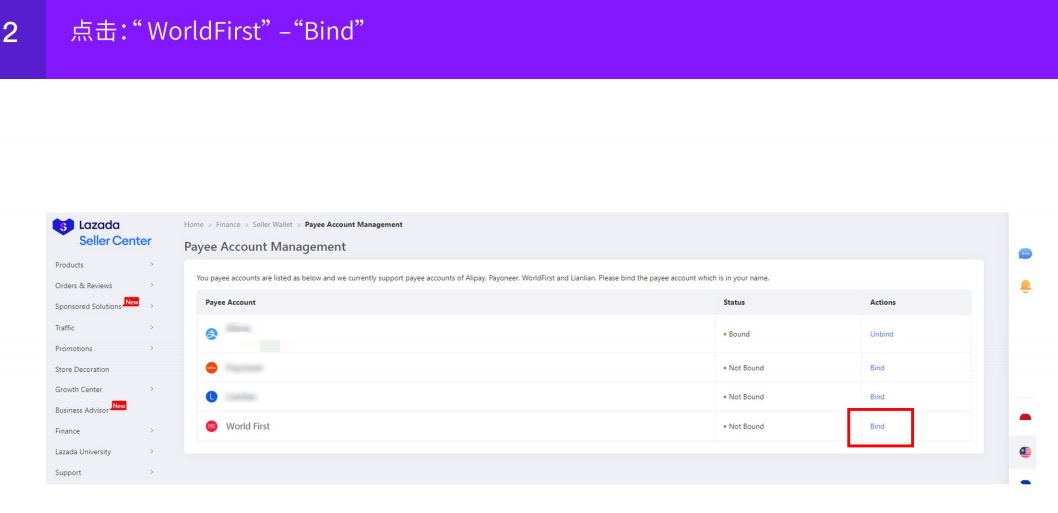Click the "World First" account name
Image resolution: width=1058 pixels, height=513 pixels.
click(x=248, y=427)
